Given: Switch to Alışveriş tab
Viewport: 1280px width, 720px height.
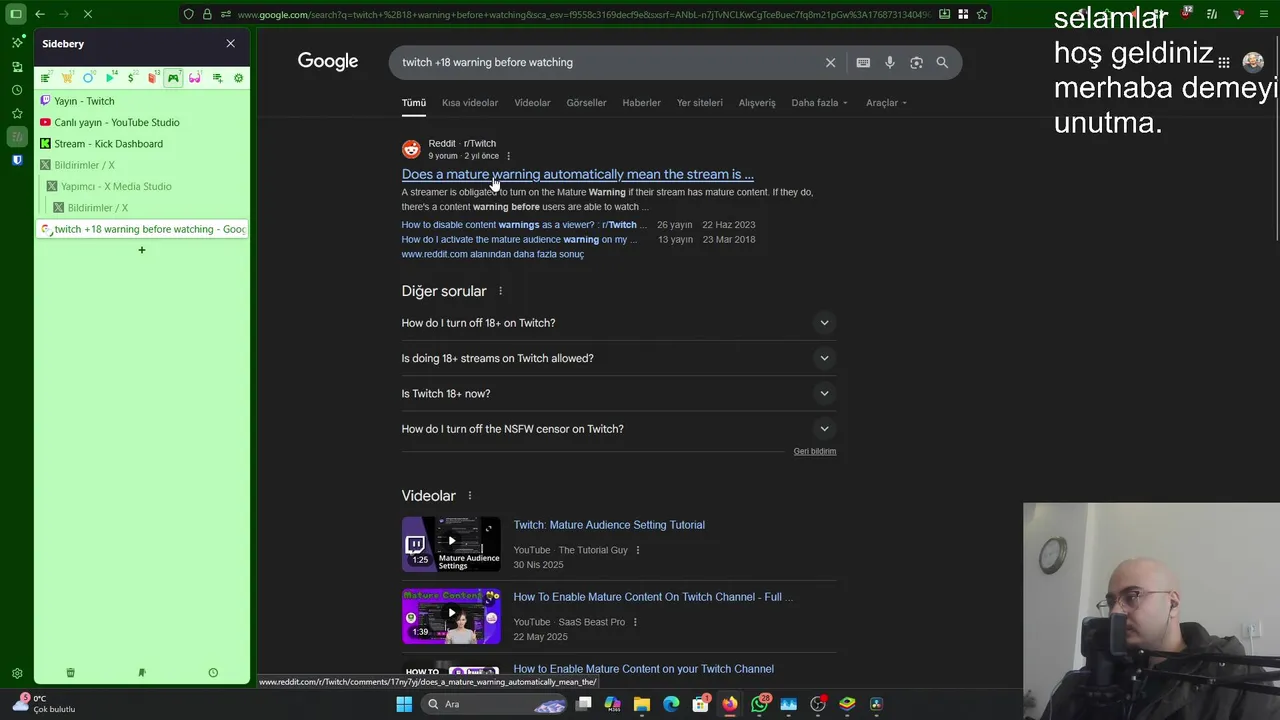Looking at the screenshot, I should click(x=757, y=102).
